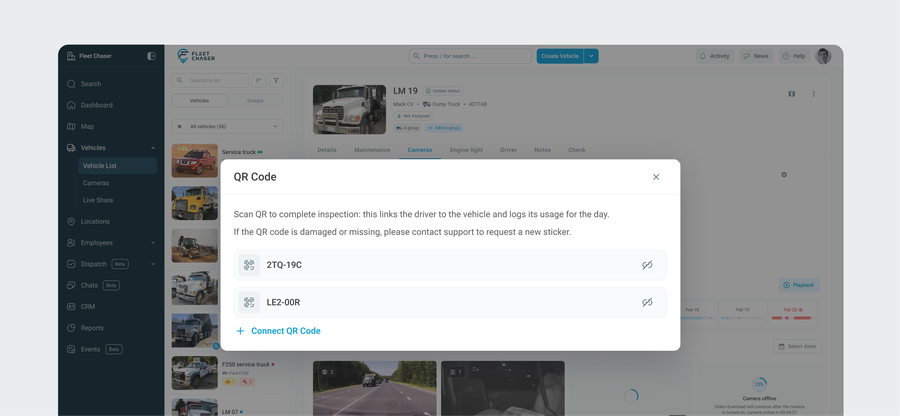Open the Engine light tab
900x416 pixels.
[x=466, y=150]
